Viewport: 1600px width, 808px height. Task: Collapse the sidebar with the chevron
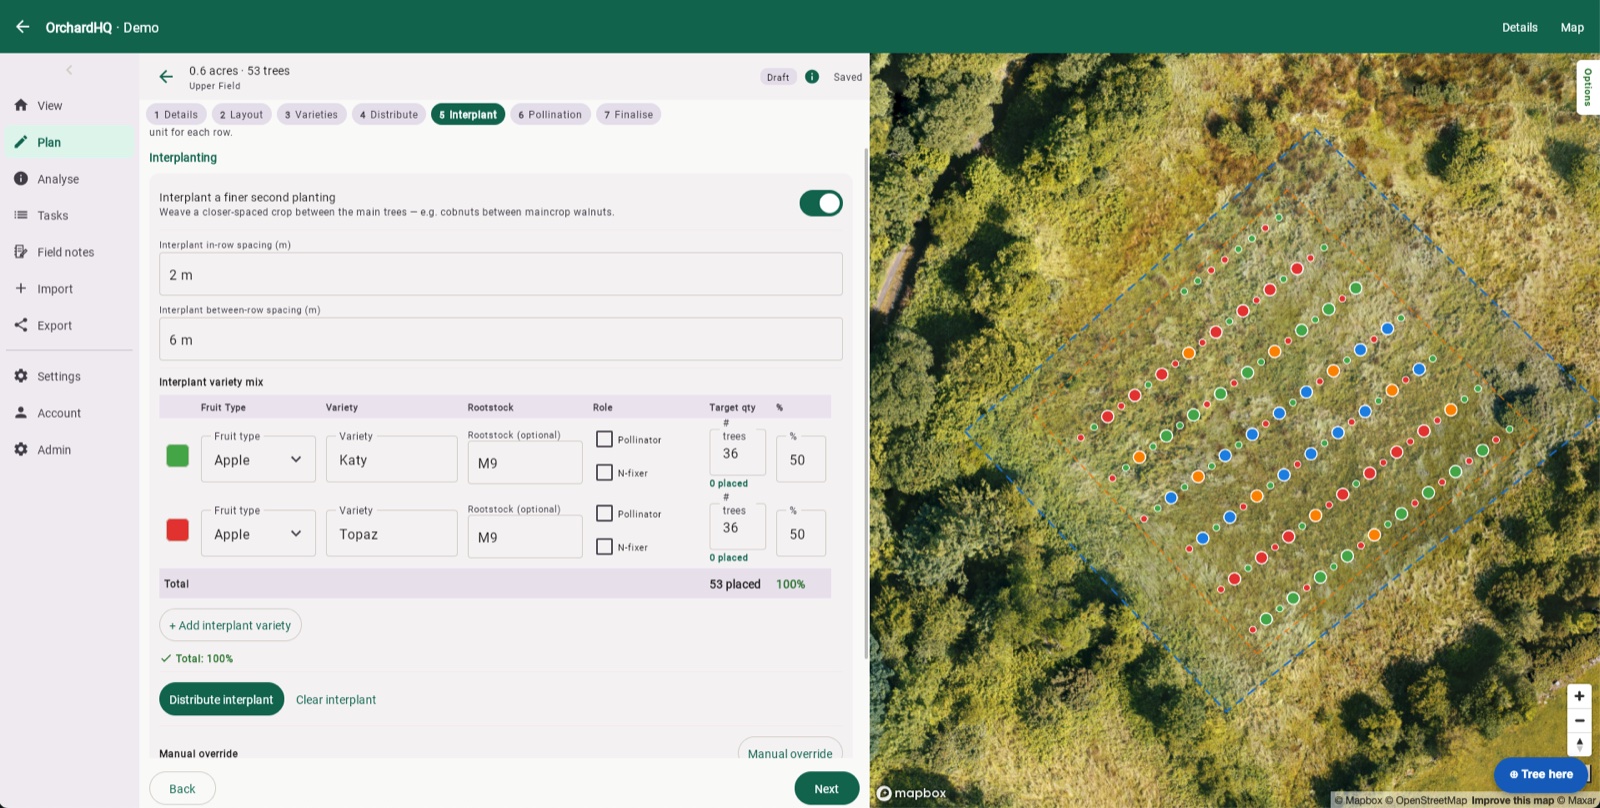click(x=69, y=70)
